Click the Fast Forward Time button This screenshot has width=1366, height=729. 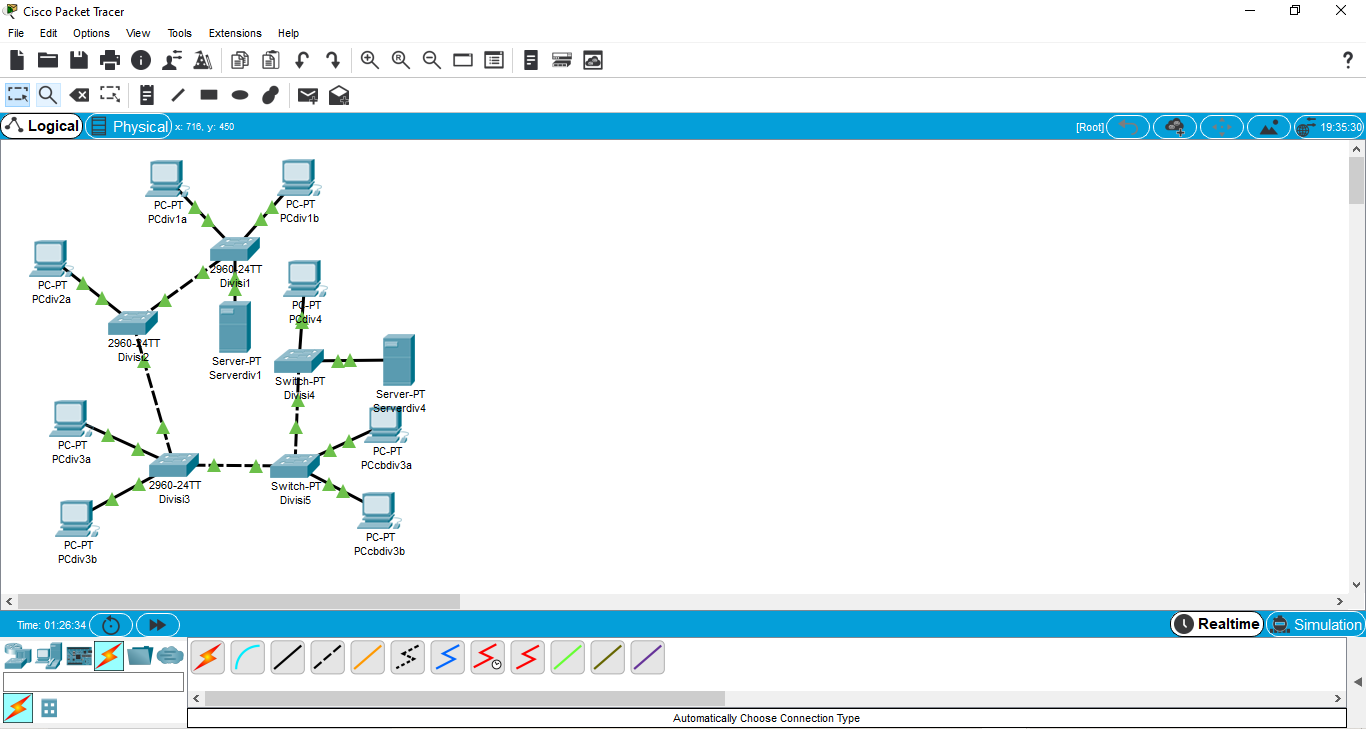[x=158, y=625]
